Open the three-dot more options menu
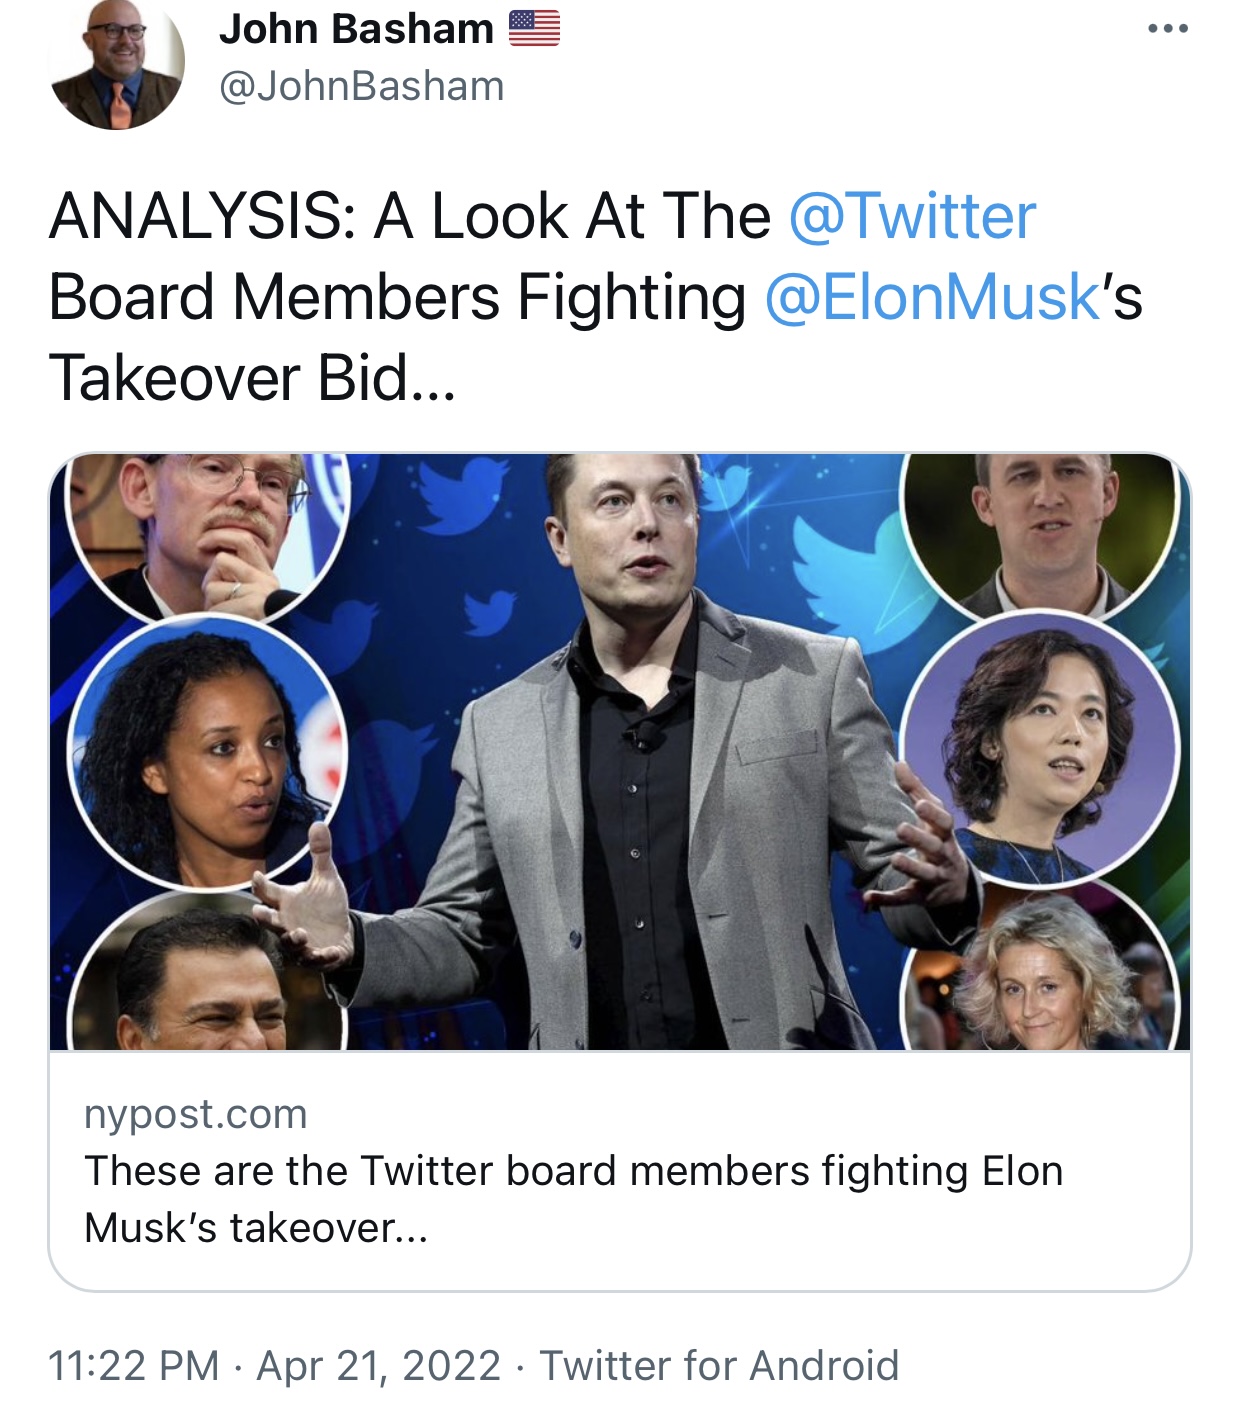 click(1167, 29)
